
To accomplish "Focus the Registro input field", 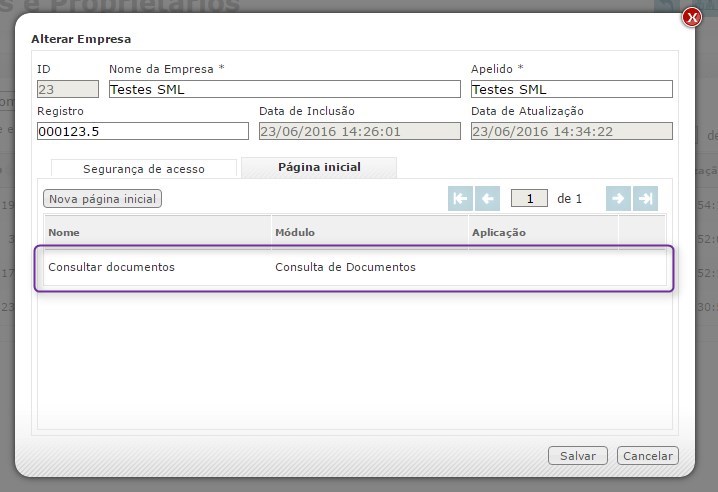I will point(142,131).
